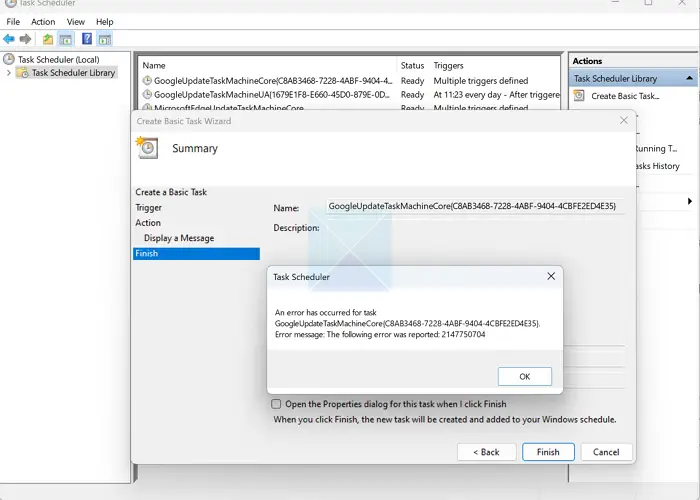This screenshot has height=500, width=700.
Task: Select the GoogleUpdateTaskMachineUA task row
Action: [x=350, y=94]
